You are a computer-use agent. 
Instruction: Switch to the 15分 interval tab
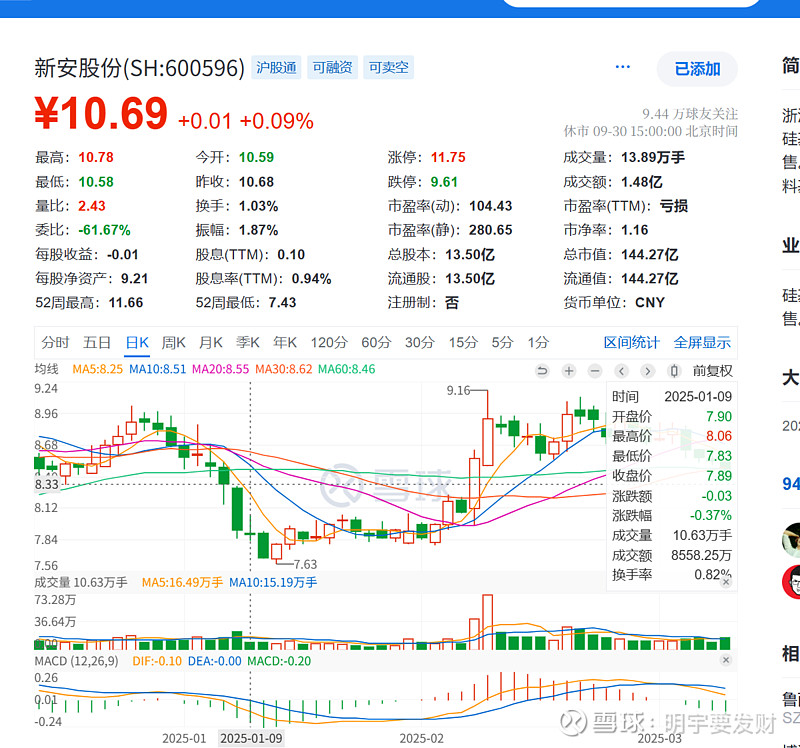pos(463,342)
